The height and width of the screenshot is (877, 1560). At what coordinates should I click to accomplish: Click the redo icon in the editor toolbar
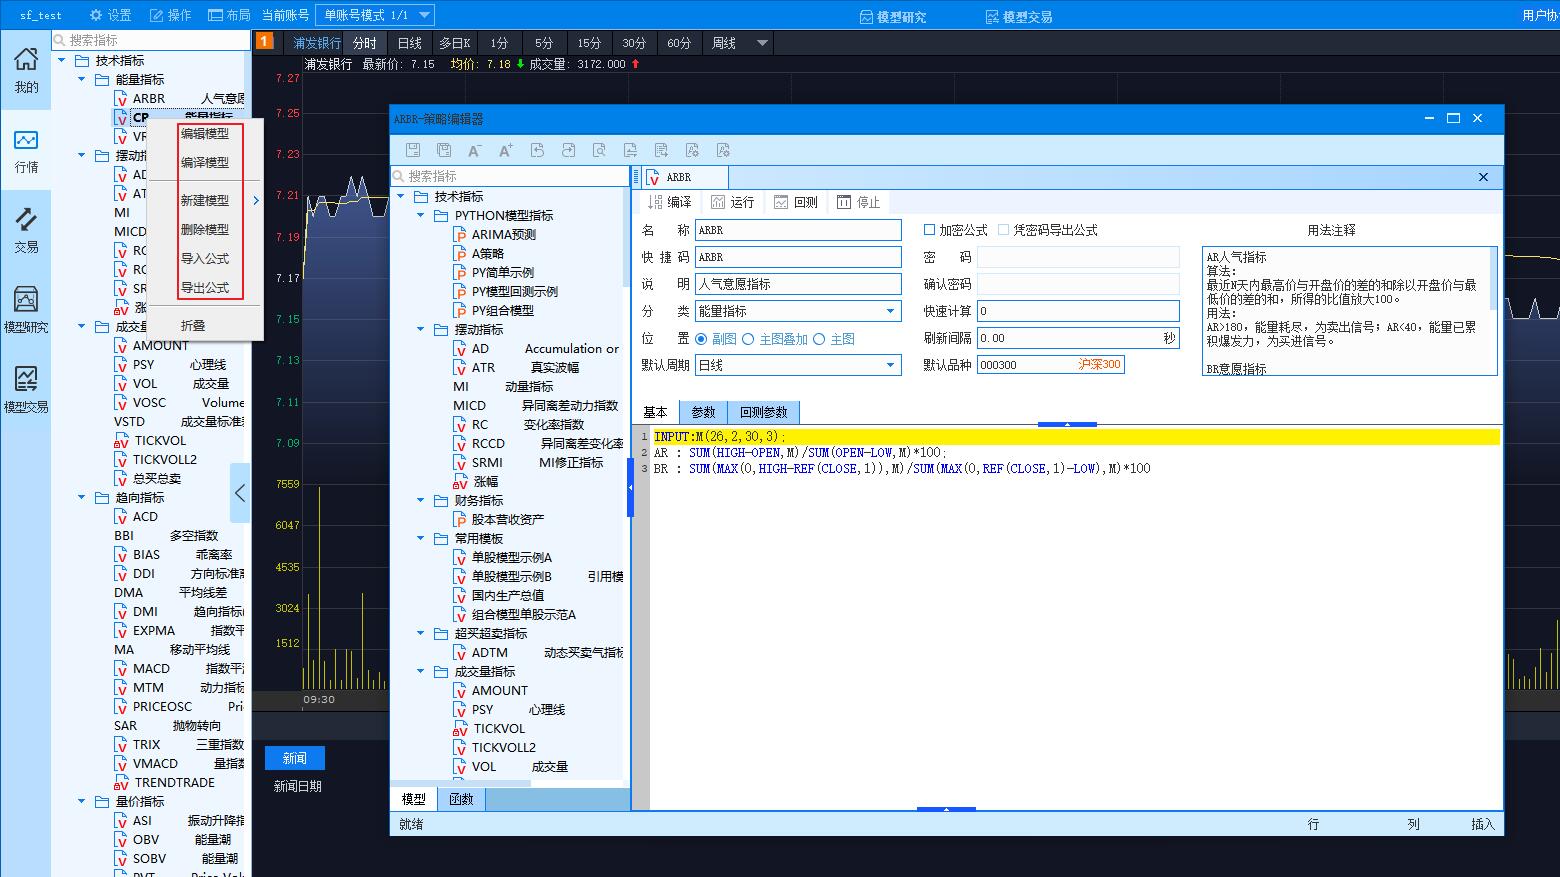568,150
